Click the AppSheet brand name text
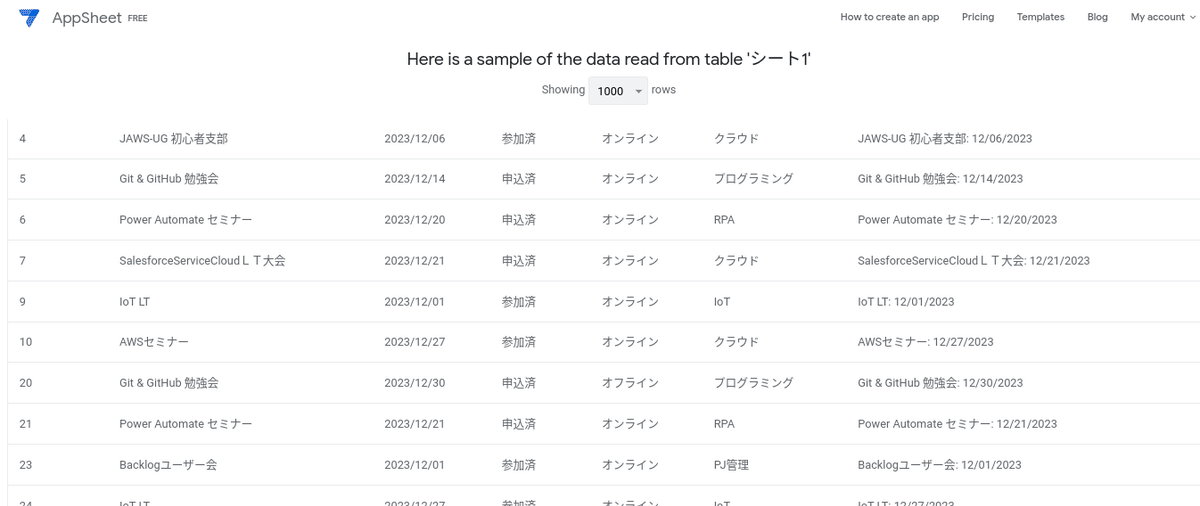The image size is (1200, 506). 86,18
